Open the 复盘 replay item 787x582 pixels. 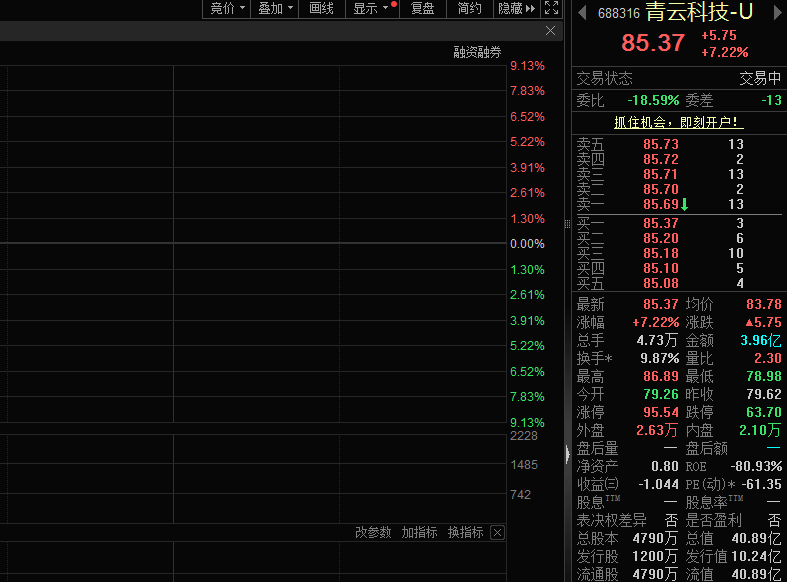coord(422,9)
